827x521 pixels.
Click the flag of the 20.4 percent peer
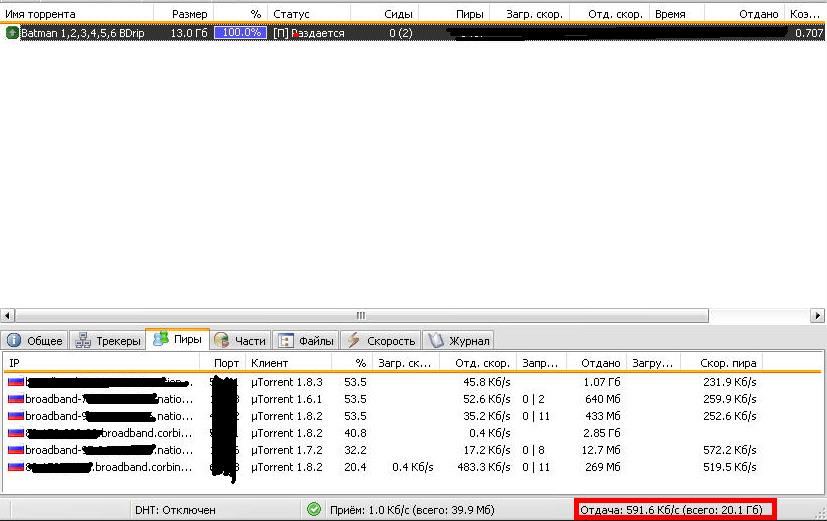click(x=16, y=467)
